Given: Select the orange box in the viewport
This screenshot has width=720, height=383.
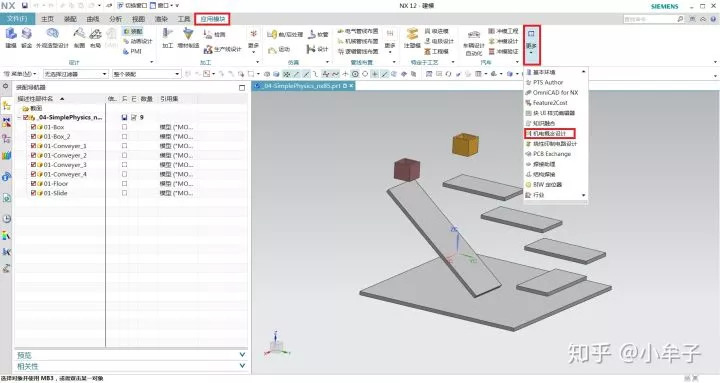Looking at the screenshot, I should (465, 144).
